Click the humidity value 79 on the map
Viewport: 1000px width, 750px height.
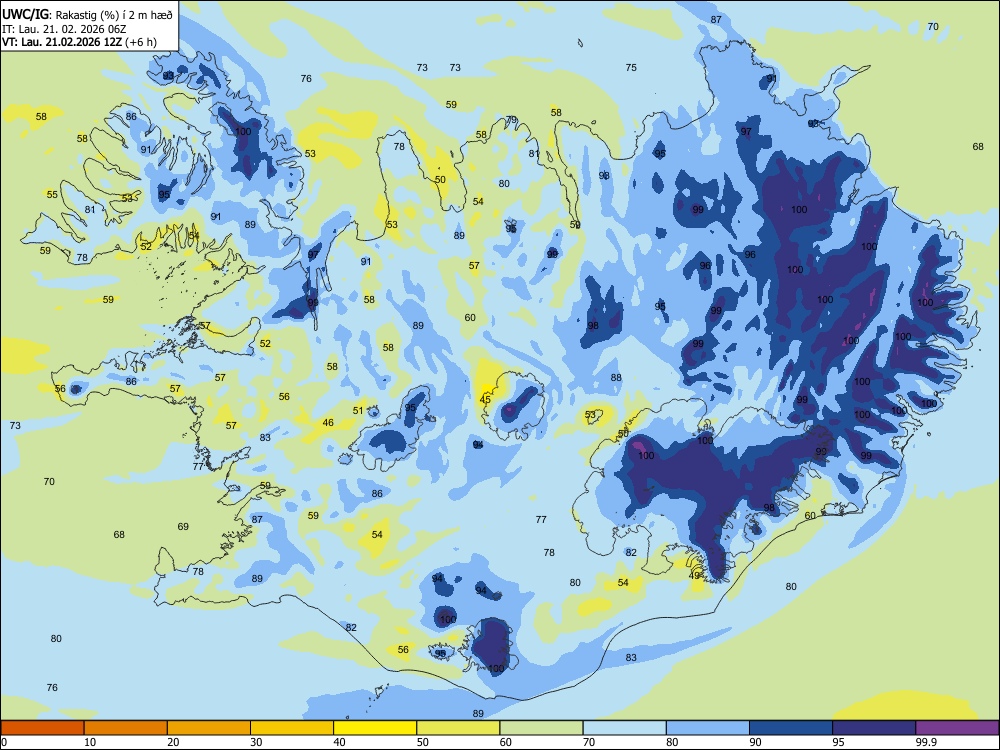511,120
